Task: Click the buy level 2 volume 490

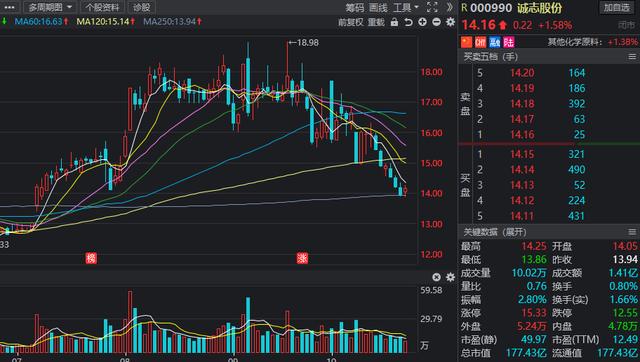Action: coord(577,170)
